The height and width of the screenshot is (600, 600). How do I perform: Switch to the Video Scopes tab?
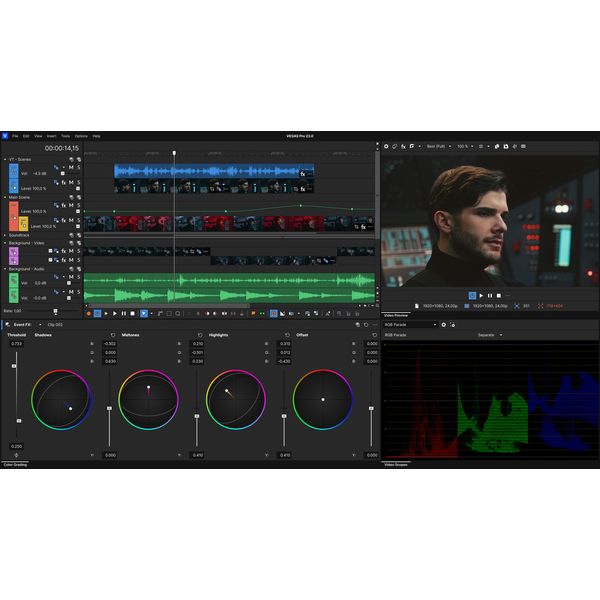click(x=396, y=465)
